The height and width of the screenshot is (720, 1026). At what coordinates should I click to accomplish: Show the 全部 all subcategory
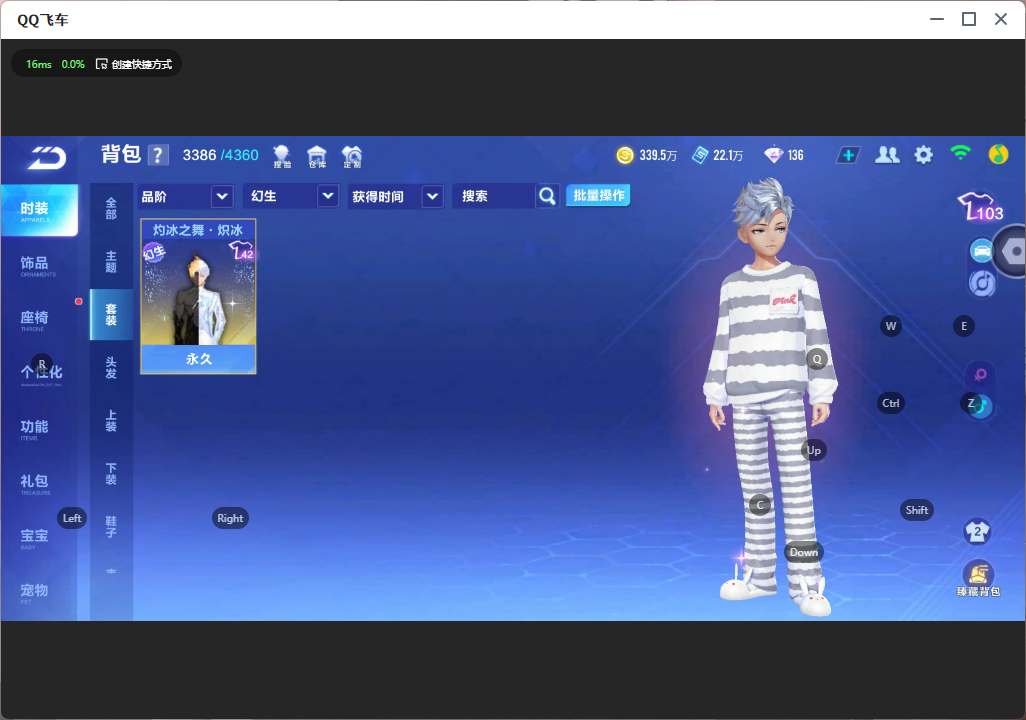coord(111,209)
